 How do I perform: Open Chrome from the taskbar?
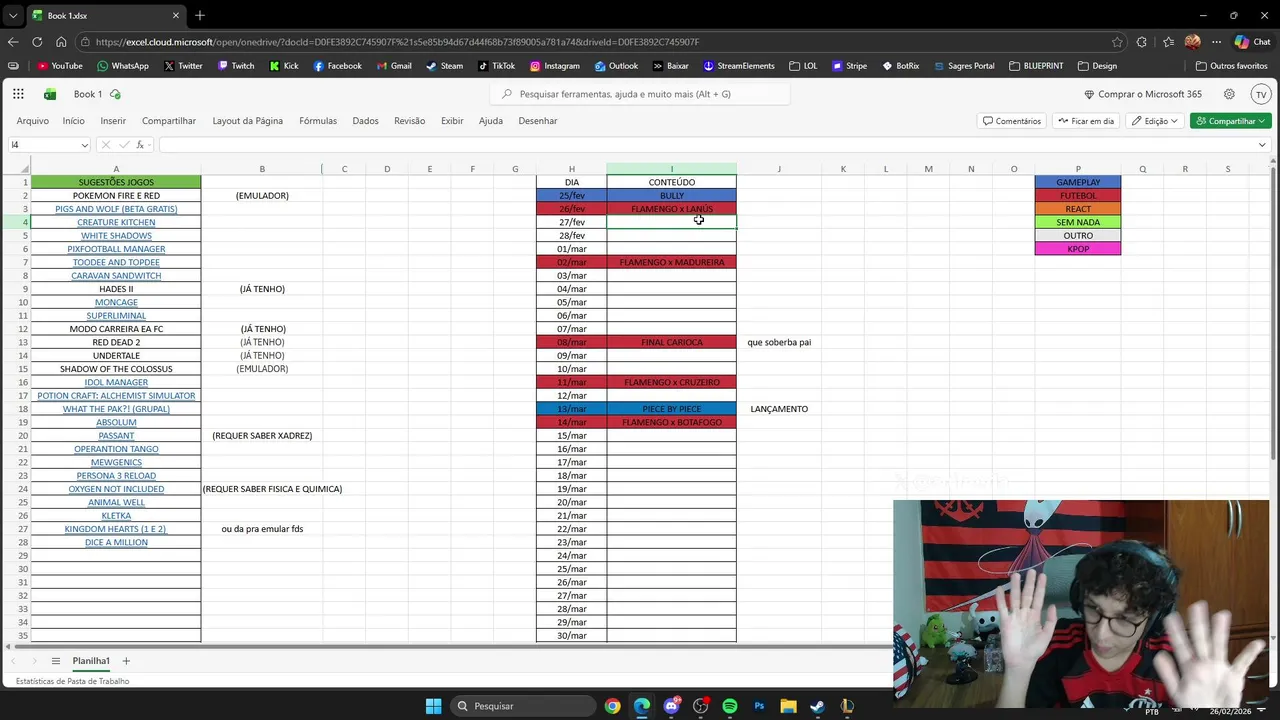(x=612, y=706)
